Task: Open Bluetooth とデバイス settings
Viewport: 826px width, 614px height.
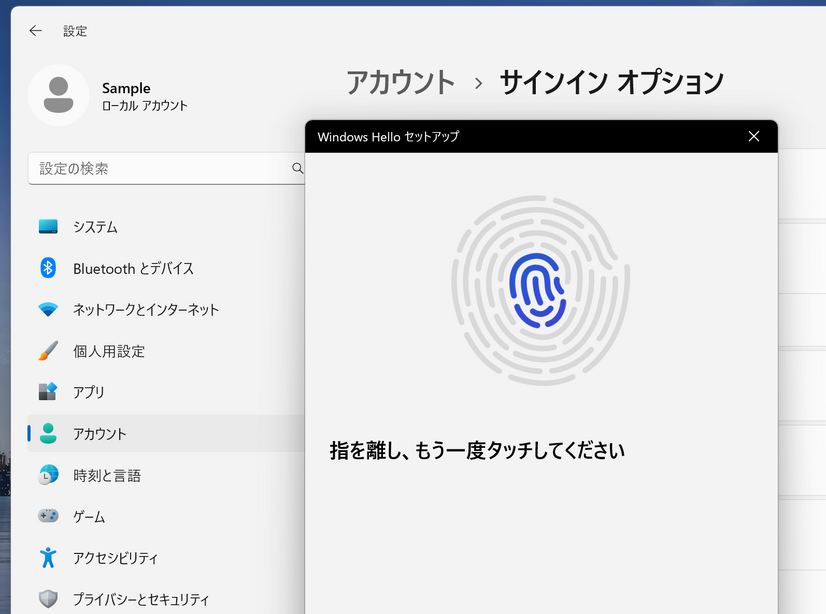Action: point(166,268)
